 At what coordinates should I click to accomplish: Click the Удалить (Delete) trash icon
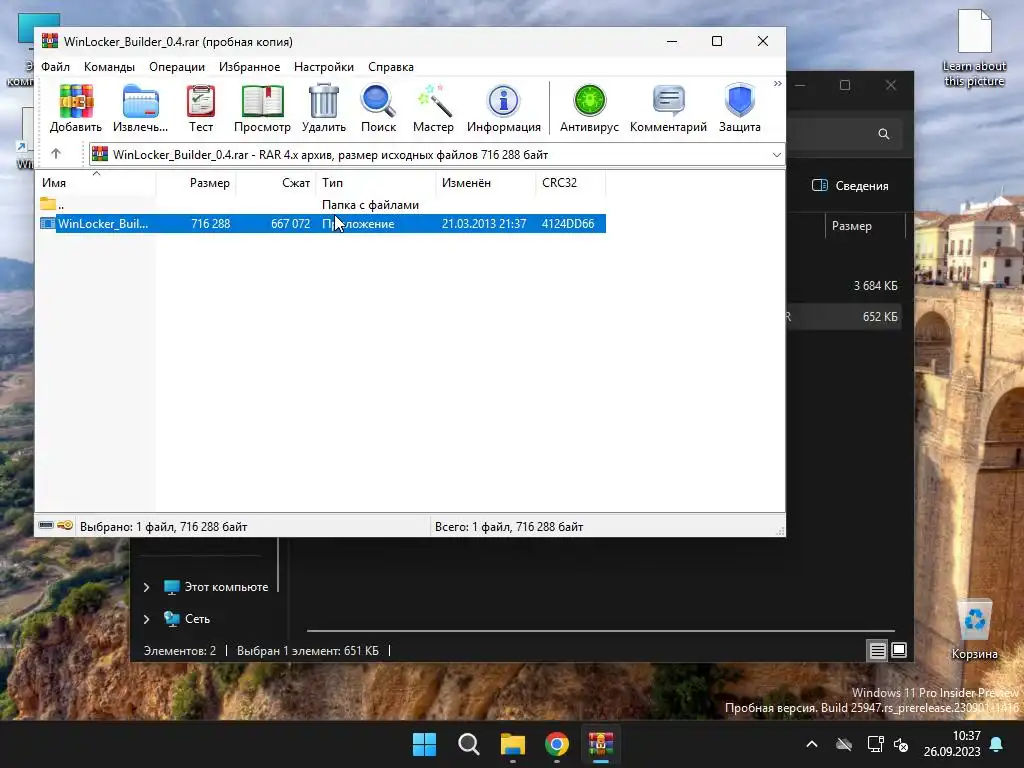pyautogui.click(x=323, y=108)
